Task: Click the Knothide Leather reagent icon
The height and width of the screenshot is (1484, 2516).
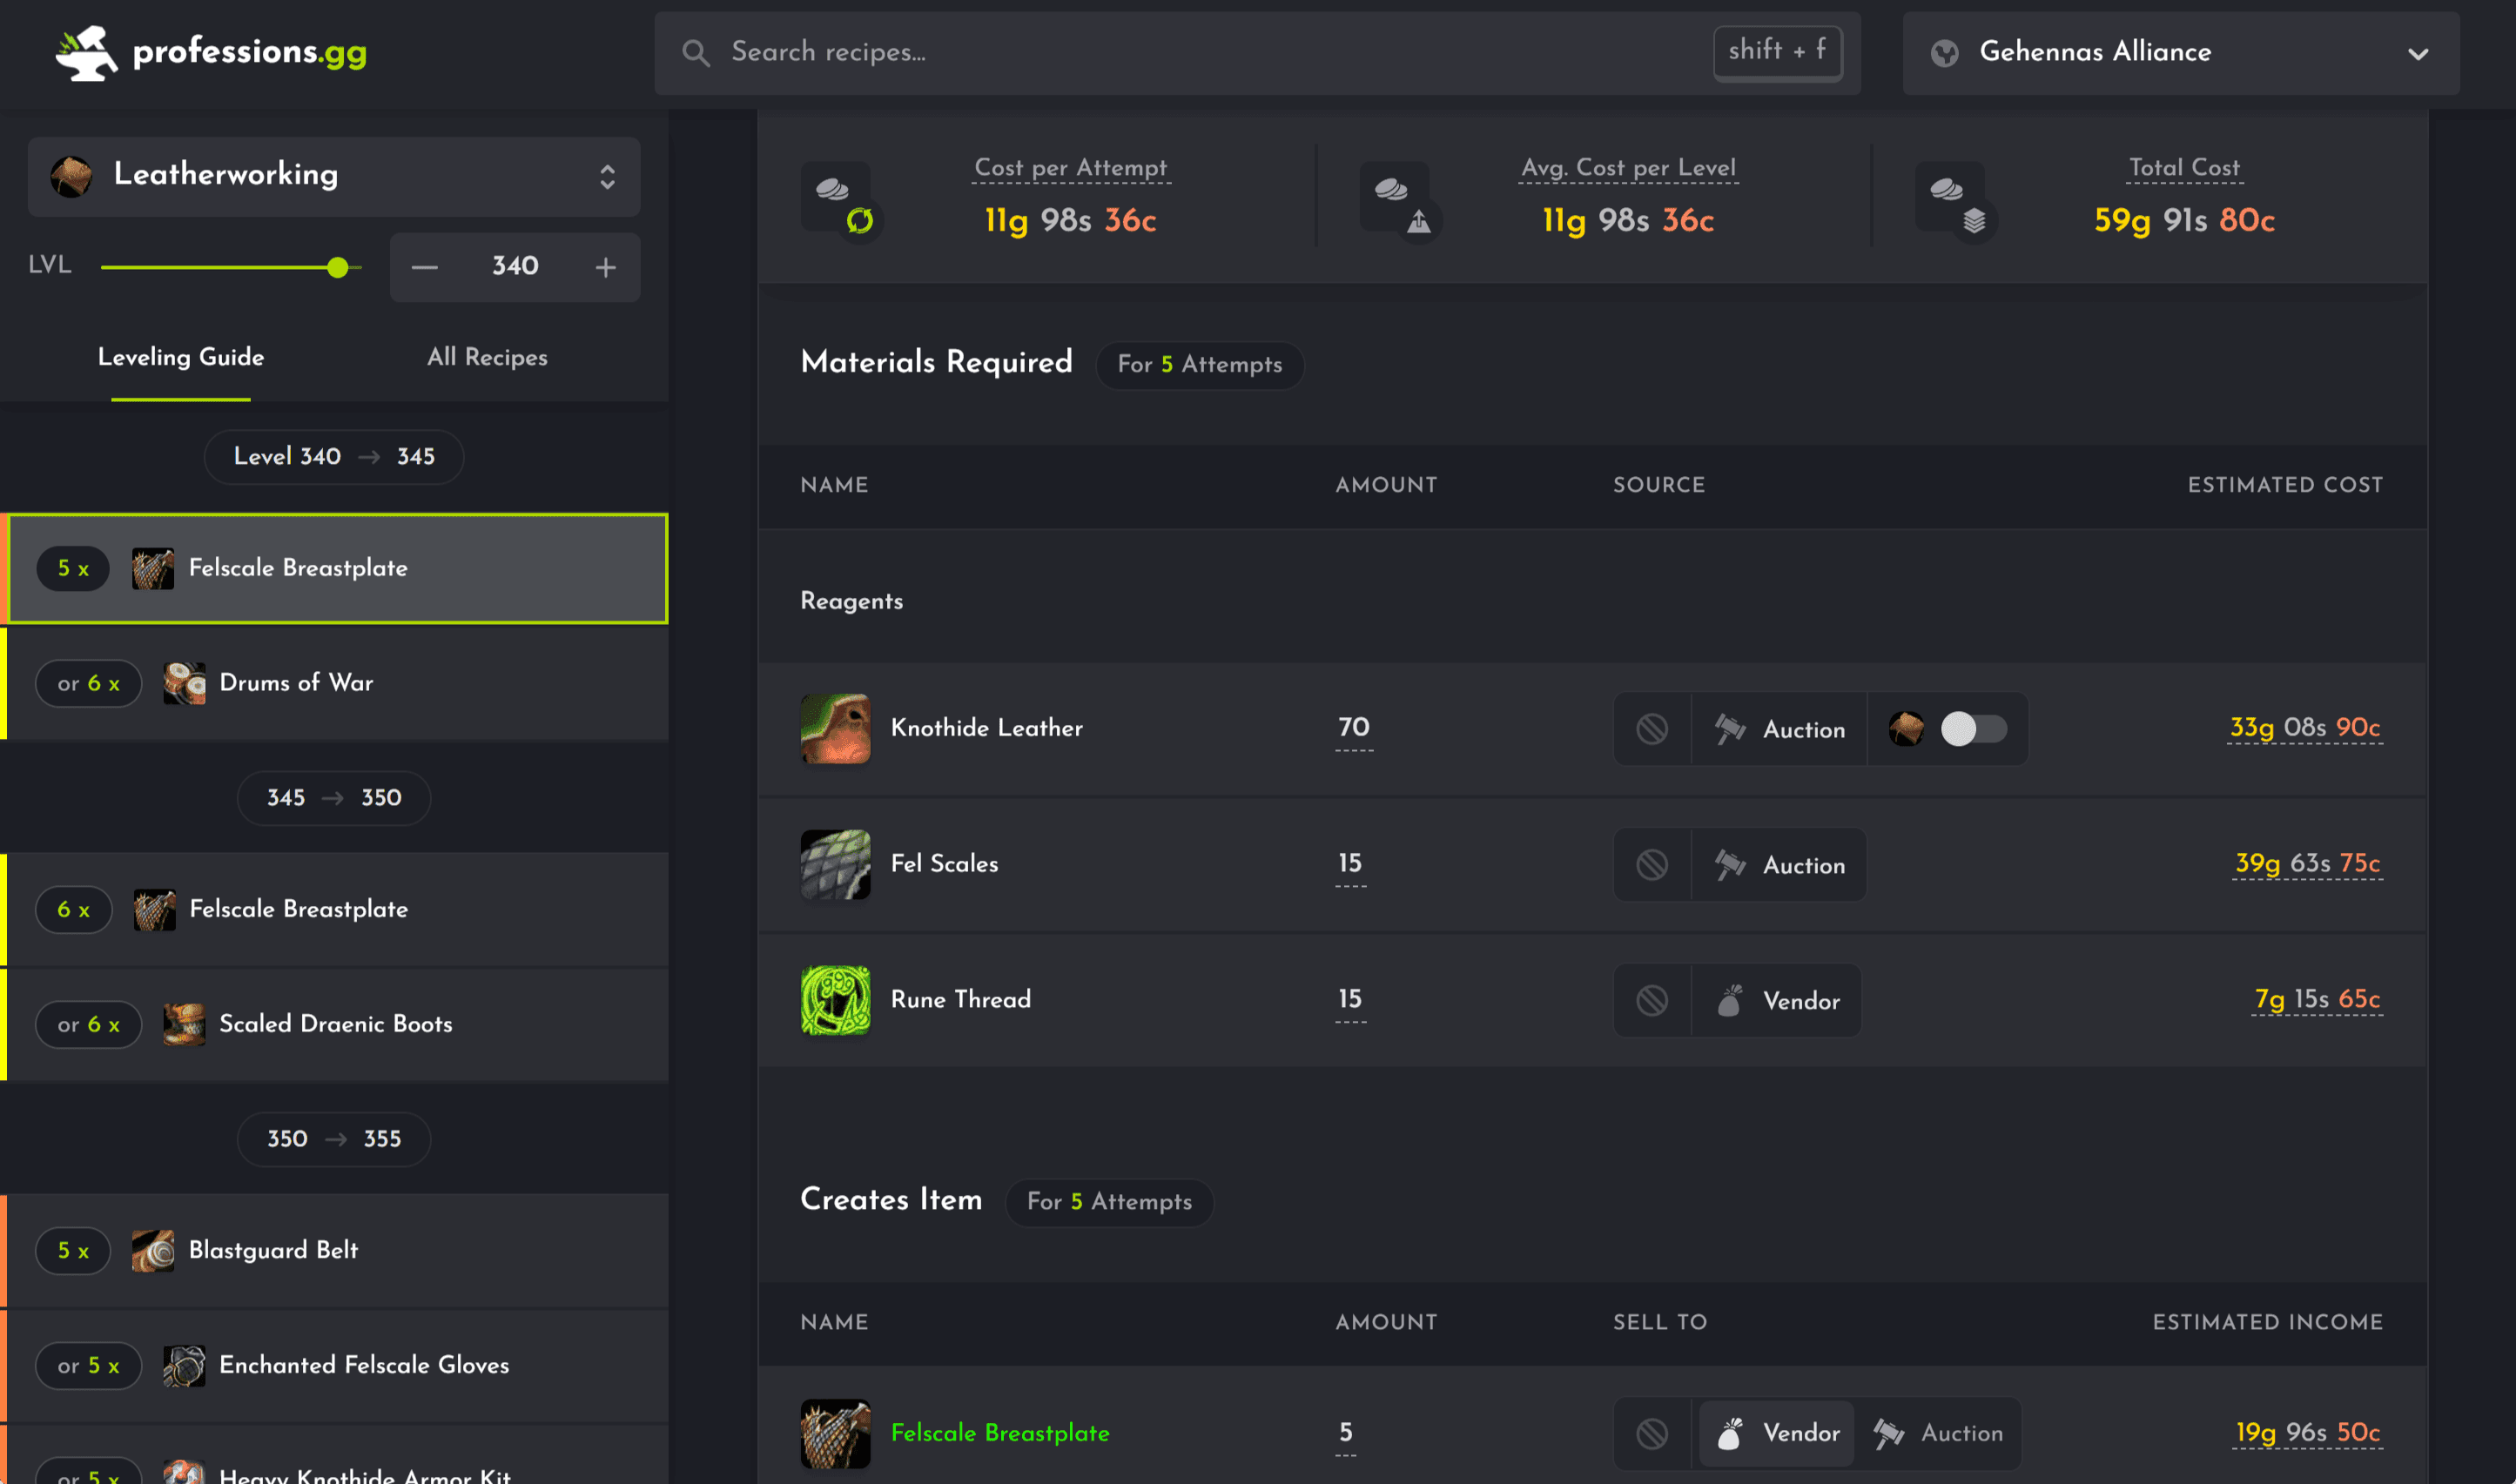Action: click(835, 728)
